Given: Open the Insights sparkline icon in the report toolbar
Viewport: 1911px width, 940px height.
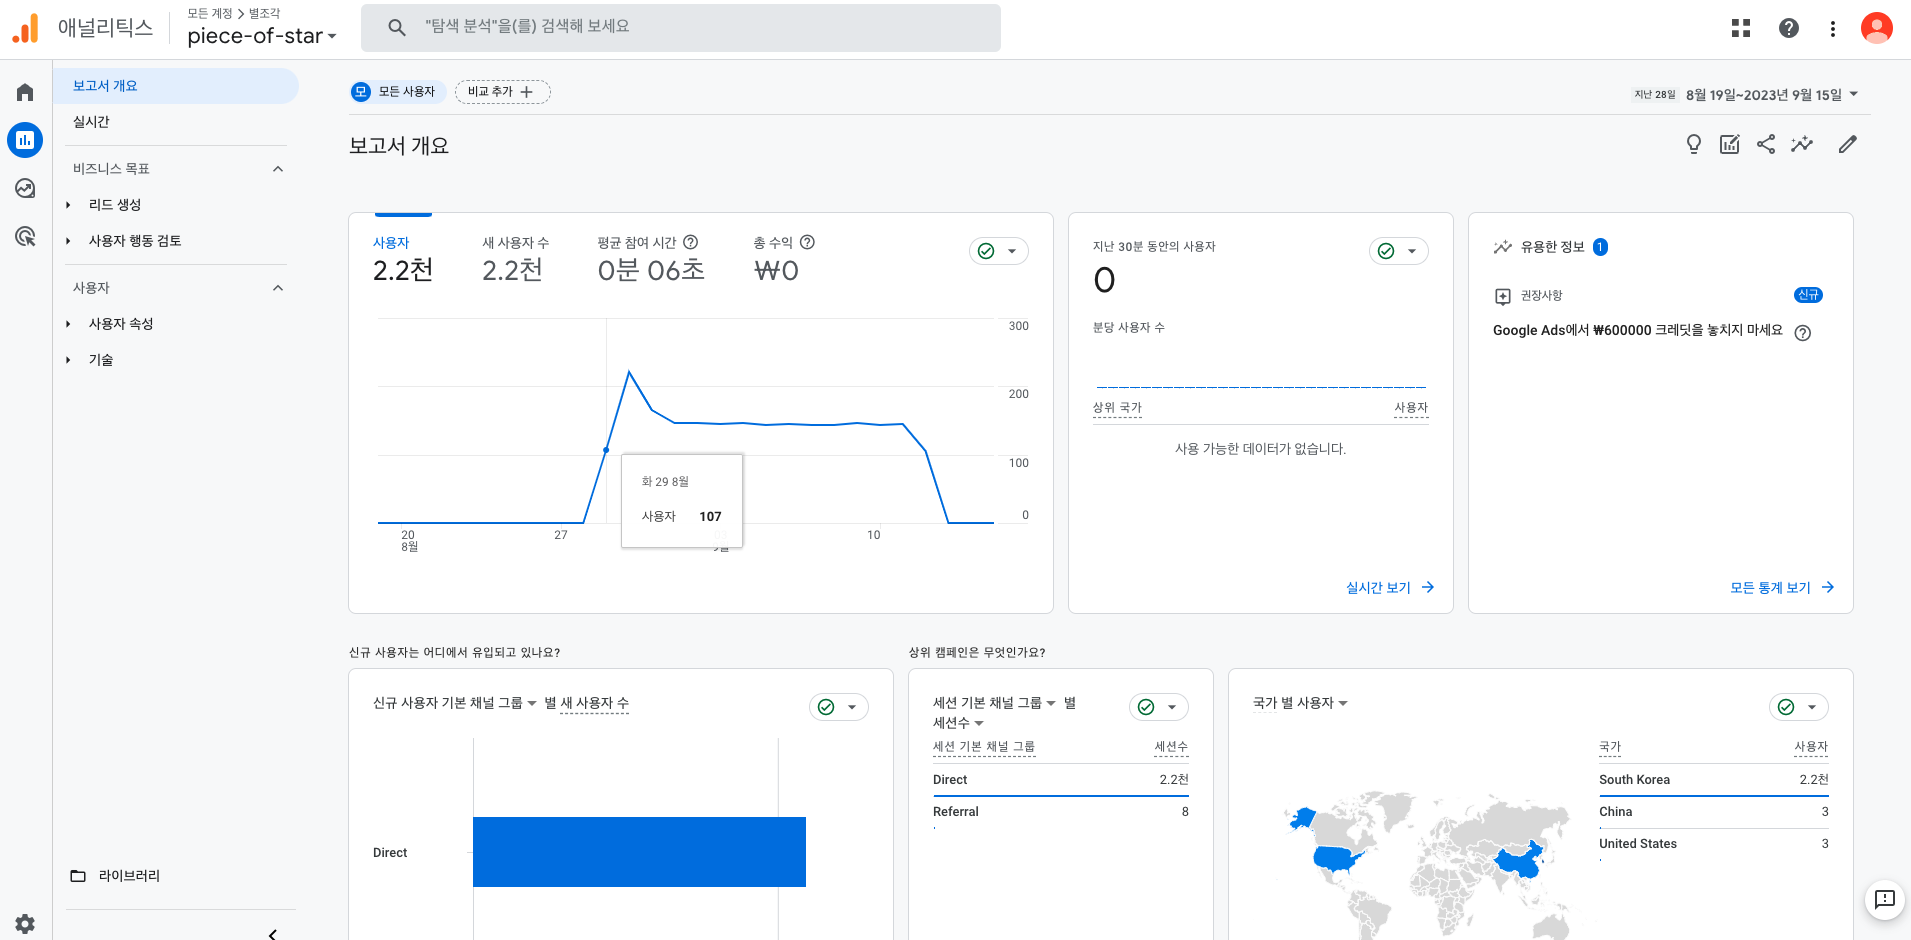Looking at the screenshot, I should click(1802, 144).
